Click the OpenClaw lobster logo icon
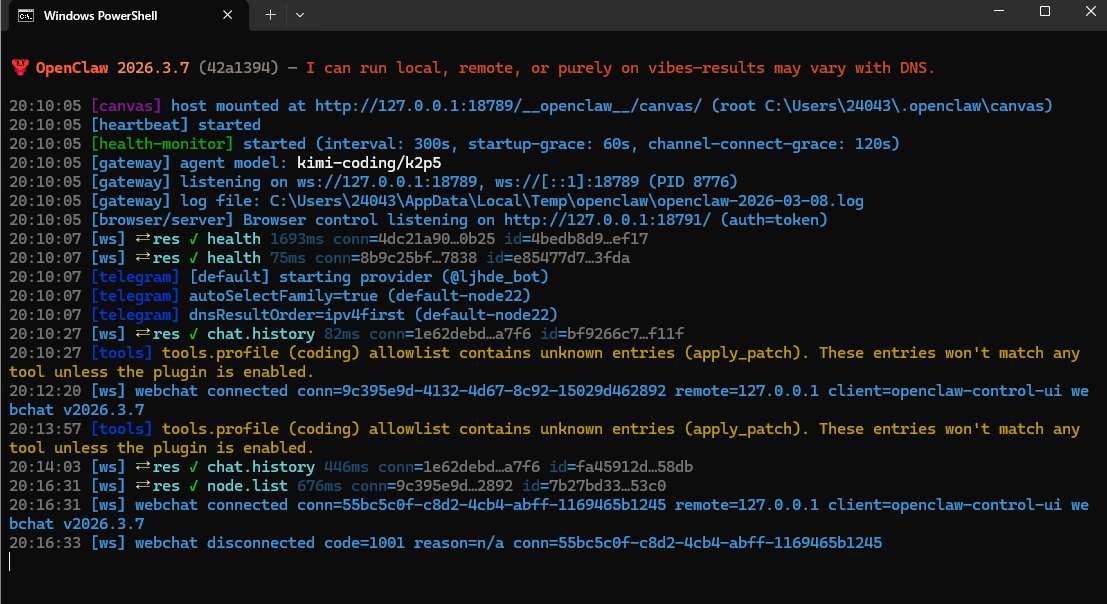 pos(20,68)
